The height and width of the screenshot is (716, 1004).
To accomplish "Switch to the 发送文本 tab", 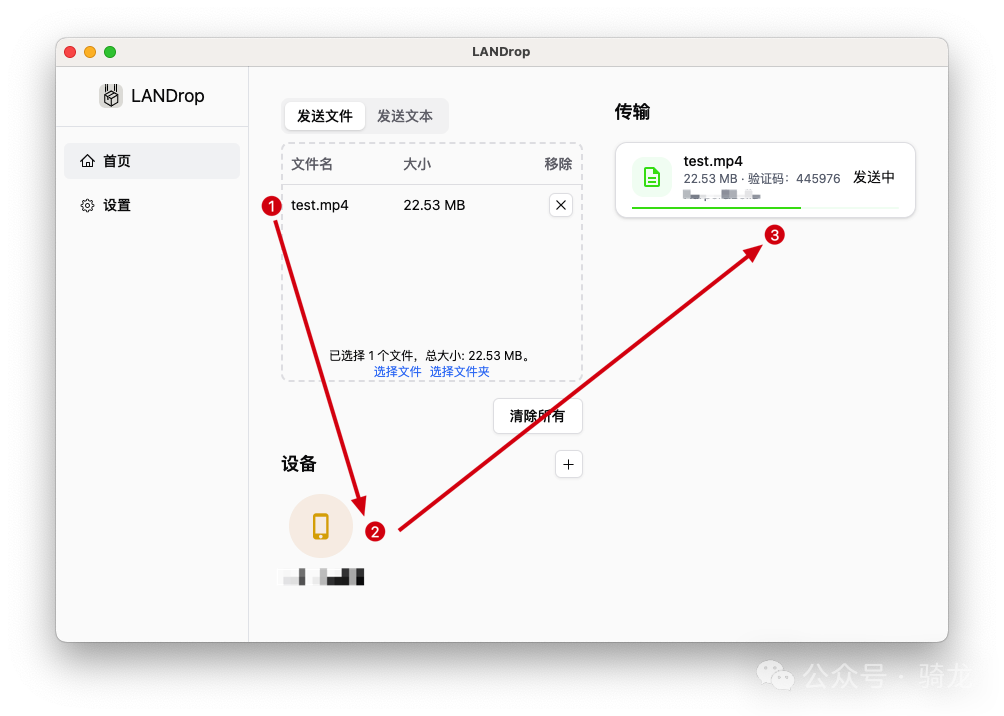I will coord(406,115).
